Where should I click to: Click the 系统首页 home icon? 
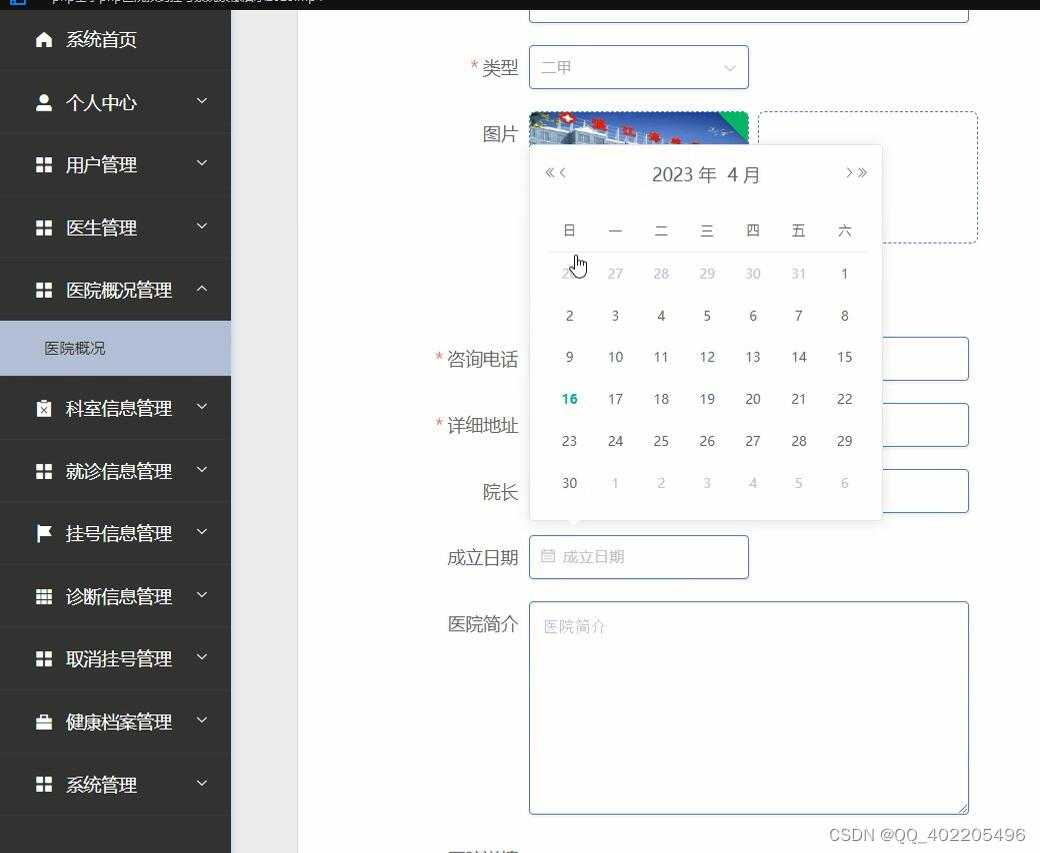coord(44,39)
